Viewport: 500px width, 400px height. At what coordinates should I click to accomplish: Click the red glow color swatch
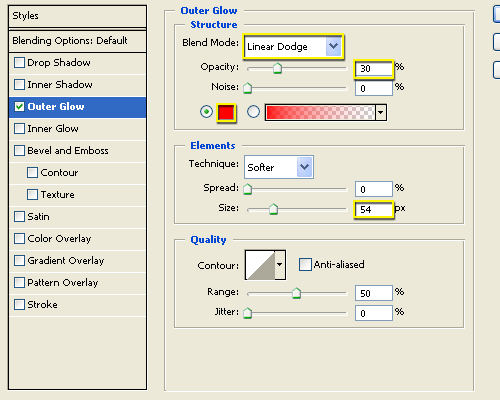226,113
